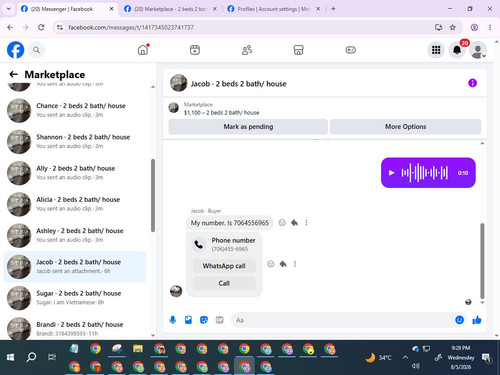Open Chance's conversation
The width and height of the screenshot is (500, 375).
[x=75, y=110]
